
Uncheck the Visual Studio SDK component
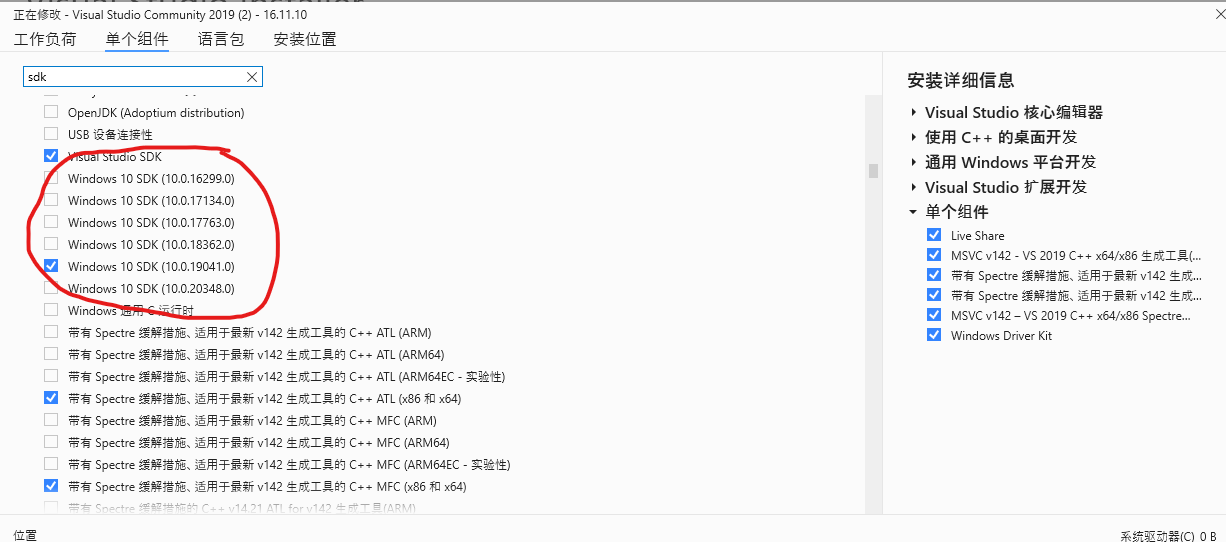pyautogui.click(x=51, y=156)
